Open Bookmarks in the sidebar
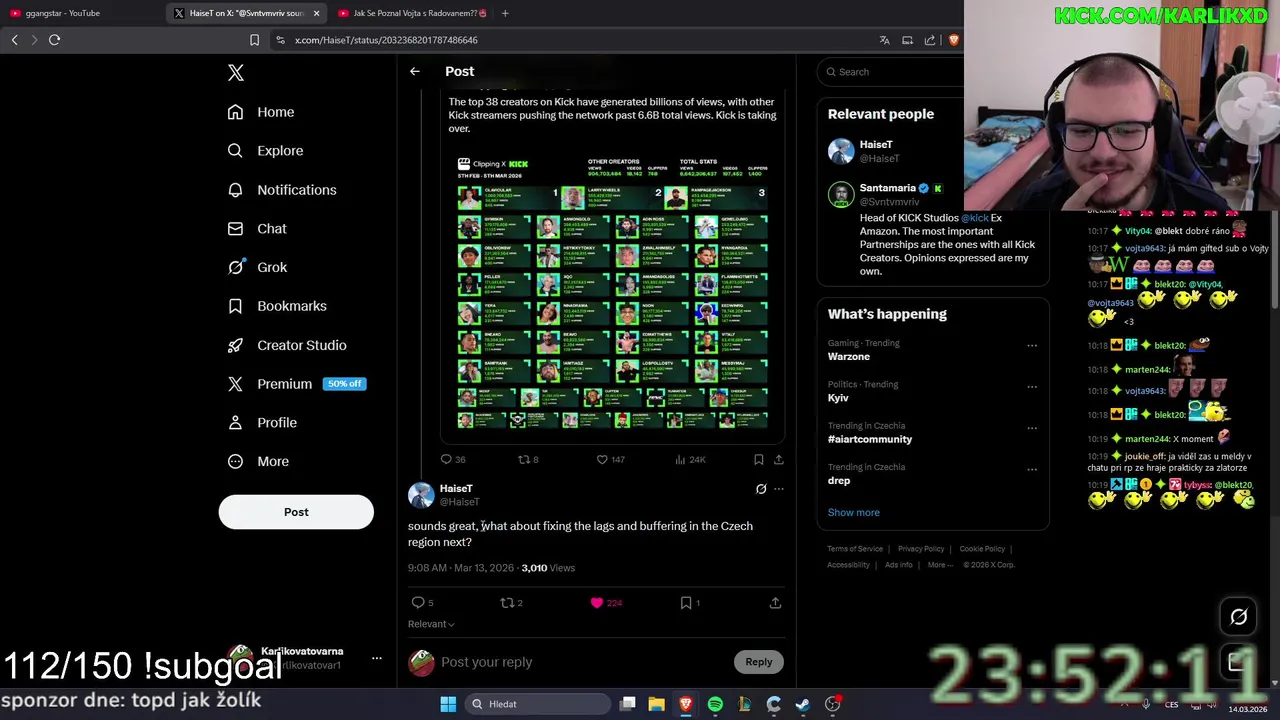Image resolution: width=1280 pixels, height=720 pixels. [x=277, y=306]
